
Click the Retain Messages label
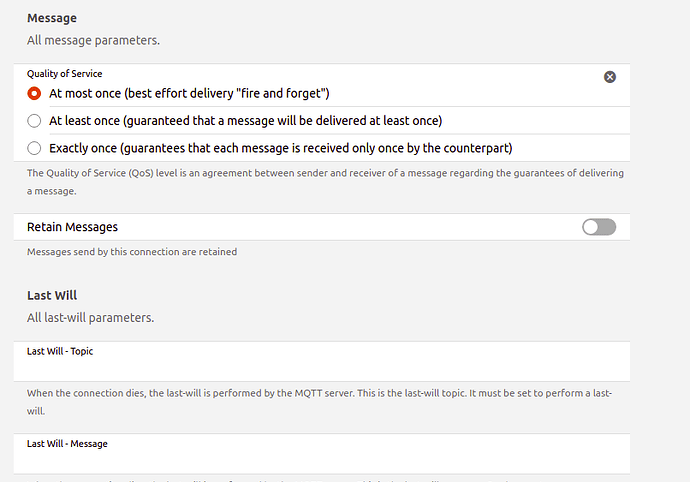(72, 227)
